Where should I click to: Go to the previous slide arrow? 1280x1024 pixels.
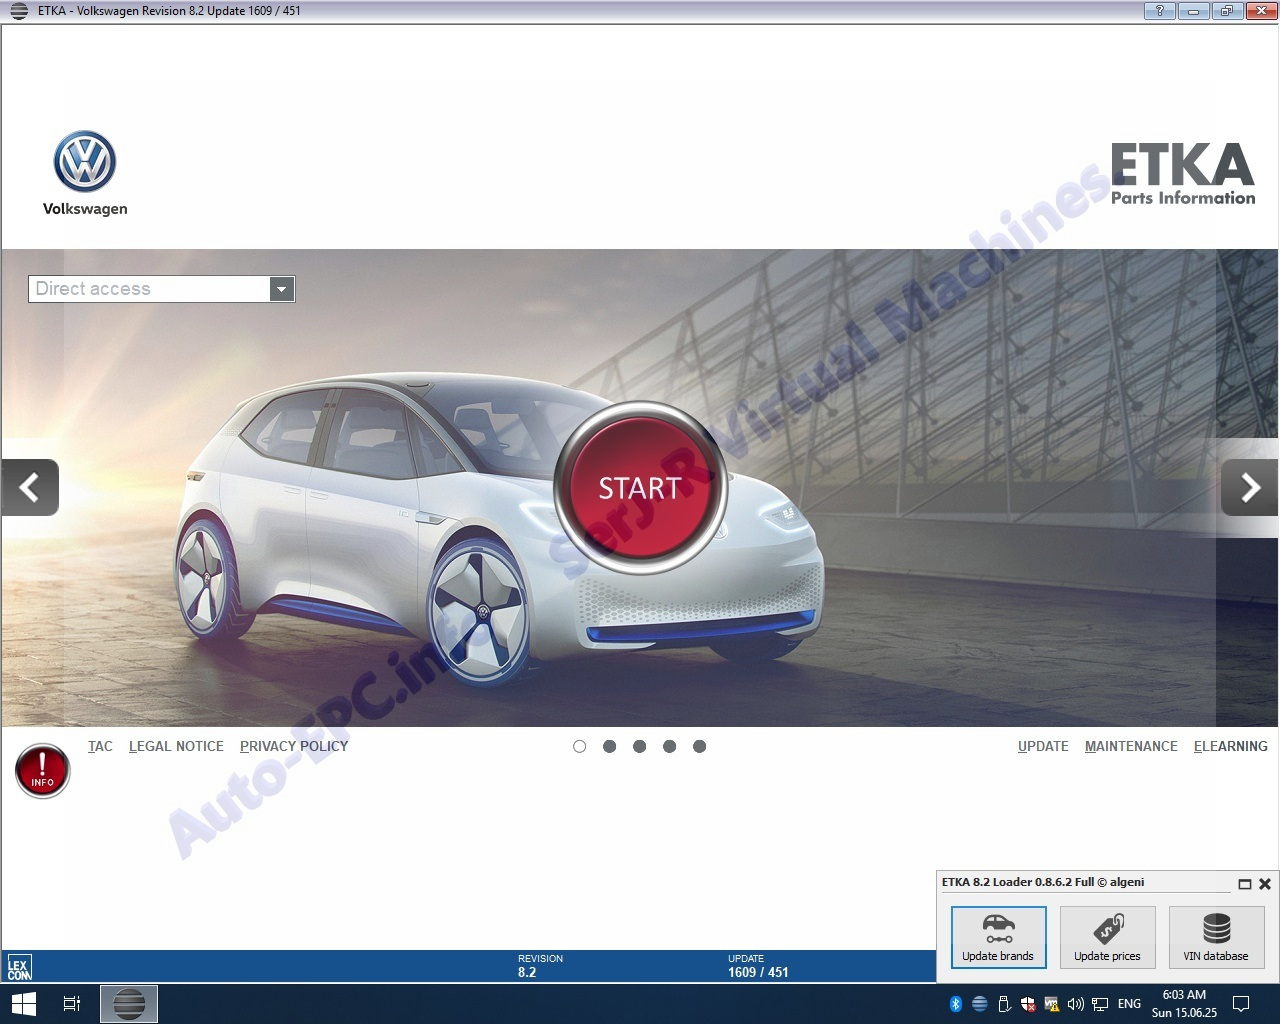click(30, 487)
